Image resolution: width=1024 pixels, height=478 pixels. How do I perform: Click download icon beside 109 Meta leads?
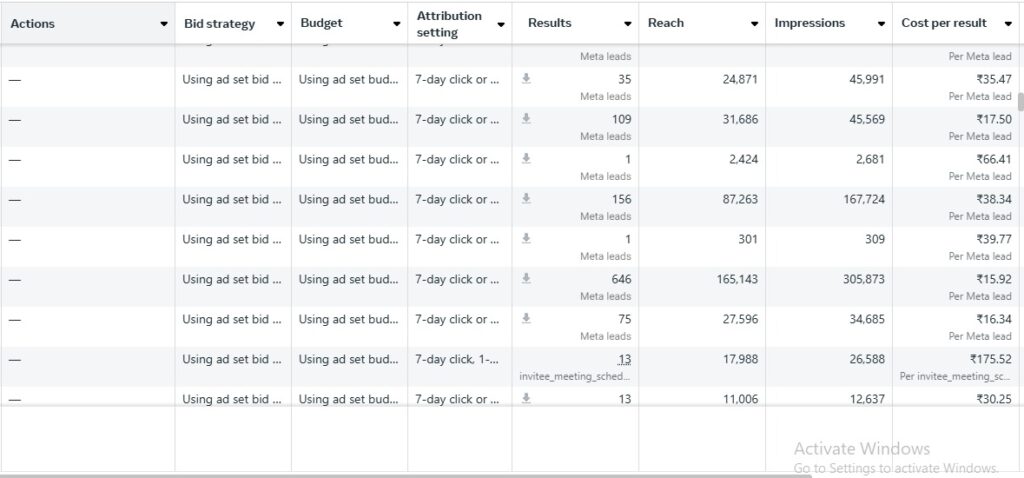tap(526, 118)
